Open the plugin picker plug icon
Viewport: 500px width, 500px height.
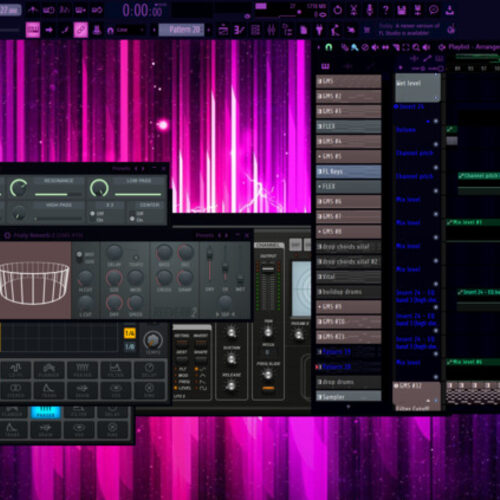pyautogui.click(x=319, y=30)
